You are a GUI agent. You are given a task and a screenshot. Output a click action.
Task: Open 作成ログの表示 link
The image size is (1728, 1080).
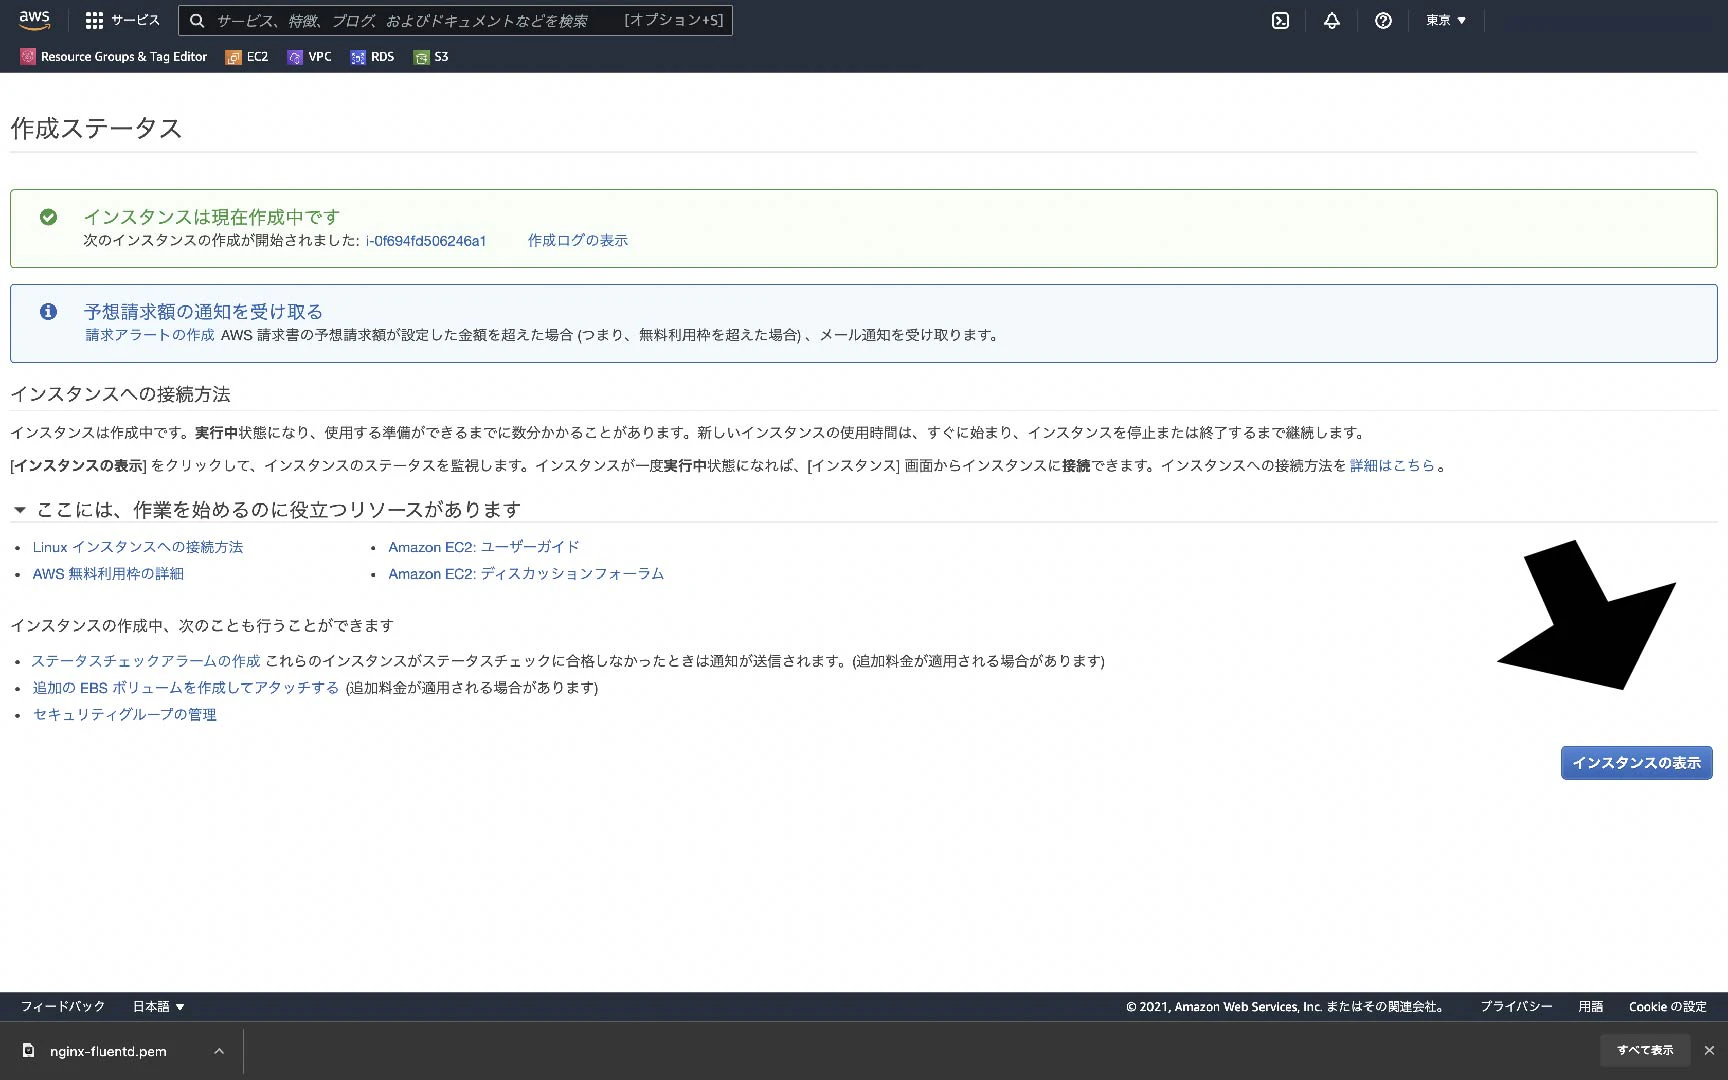578,241
